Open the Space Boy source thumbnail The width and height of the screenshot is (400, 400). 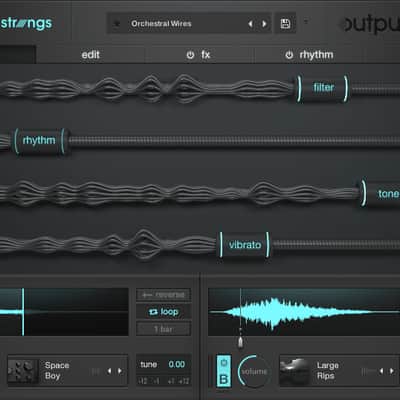pyautogui.click(x=23, y=371)
